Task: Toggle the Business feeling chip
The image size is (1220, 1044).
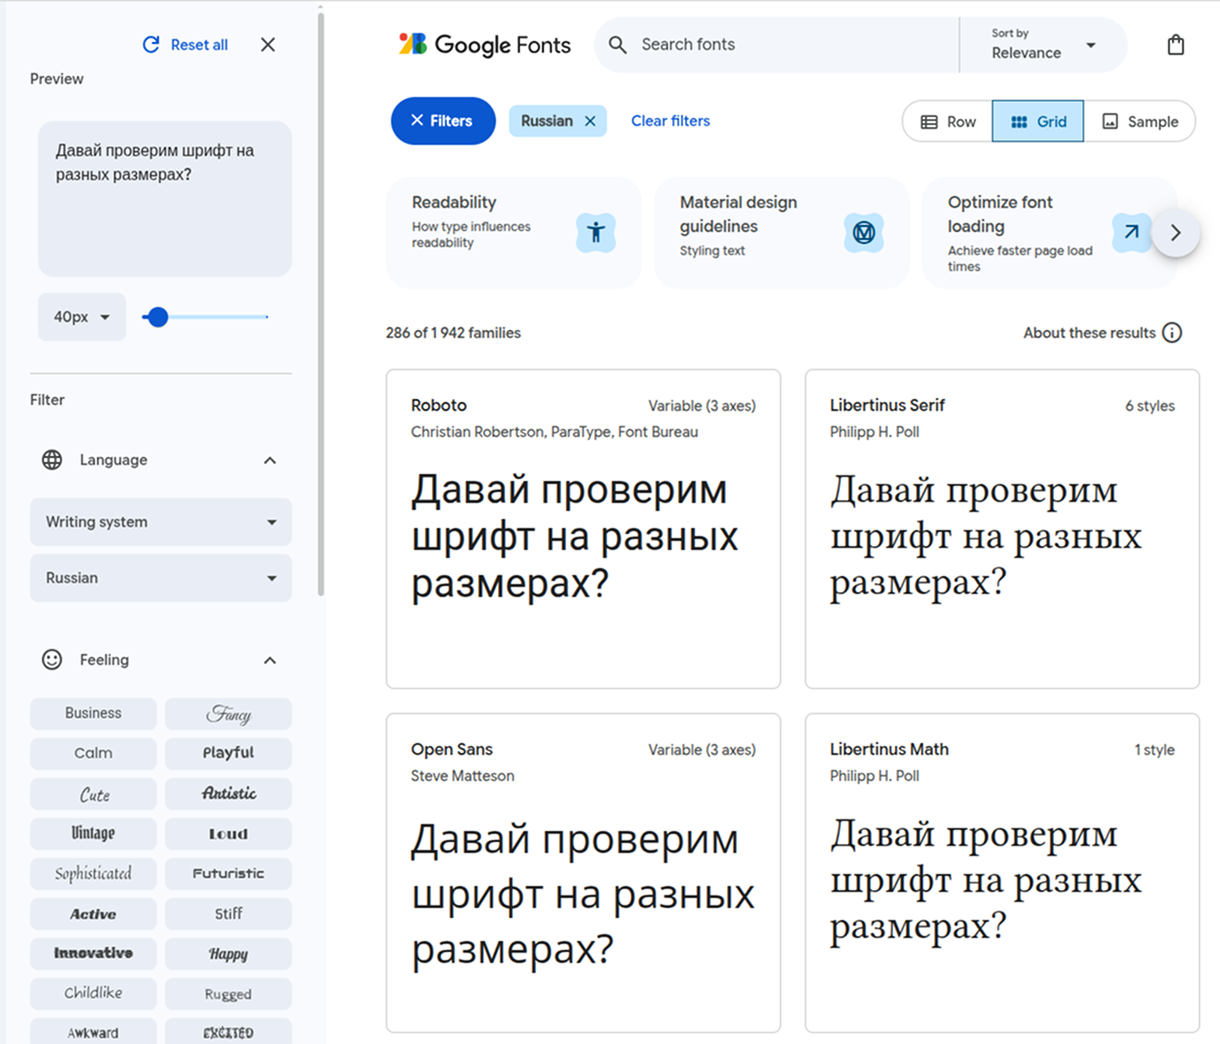Action: coord(93,713)
